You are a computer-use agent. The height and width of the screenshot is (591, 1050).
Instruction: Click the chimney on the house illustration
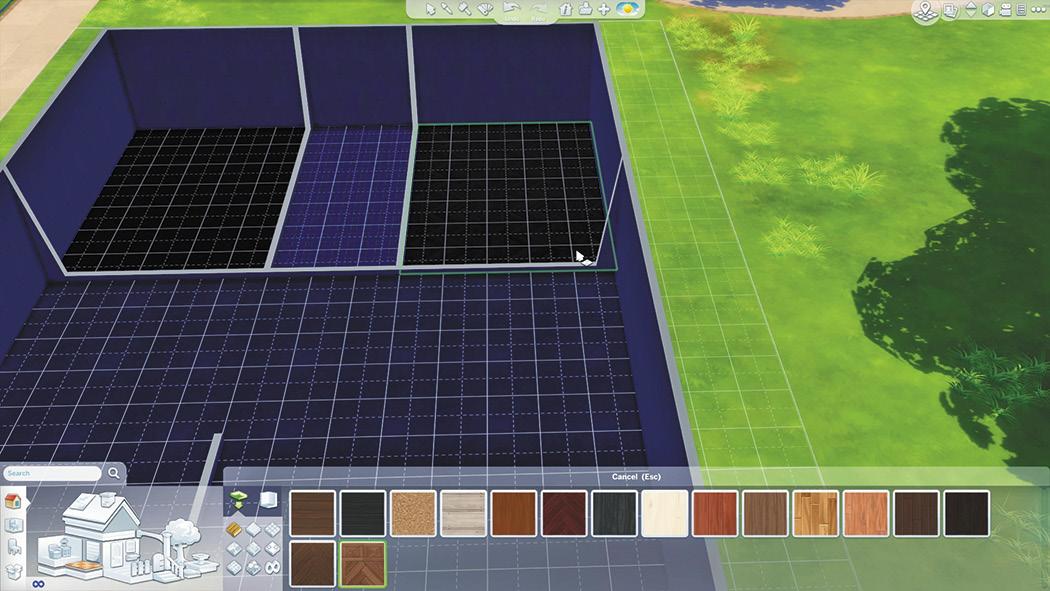[x=108, y=497]
